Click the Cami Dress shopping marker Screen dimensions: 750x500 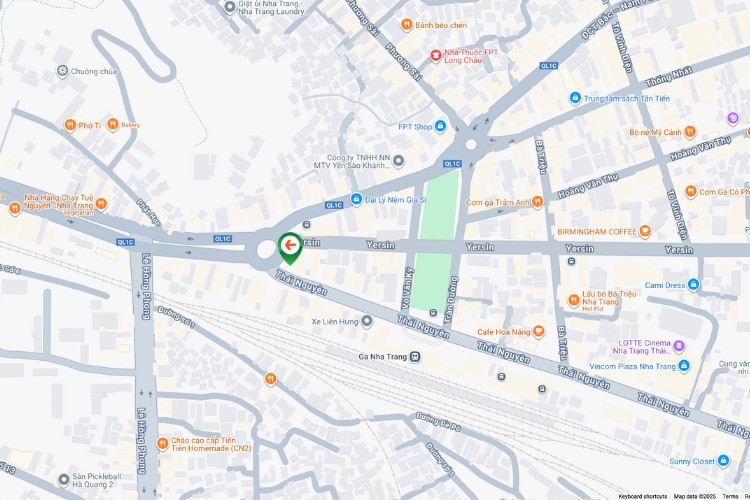[694, 285]
